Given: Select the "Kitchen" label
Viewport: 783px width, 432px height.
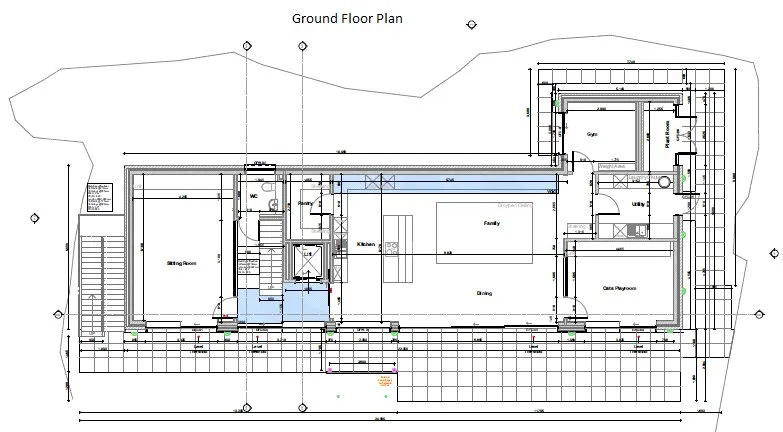Looking at the screenshot, I should point(366,244).
